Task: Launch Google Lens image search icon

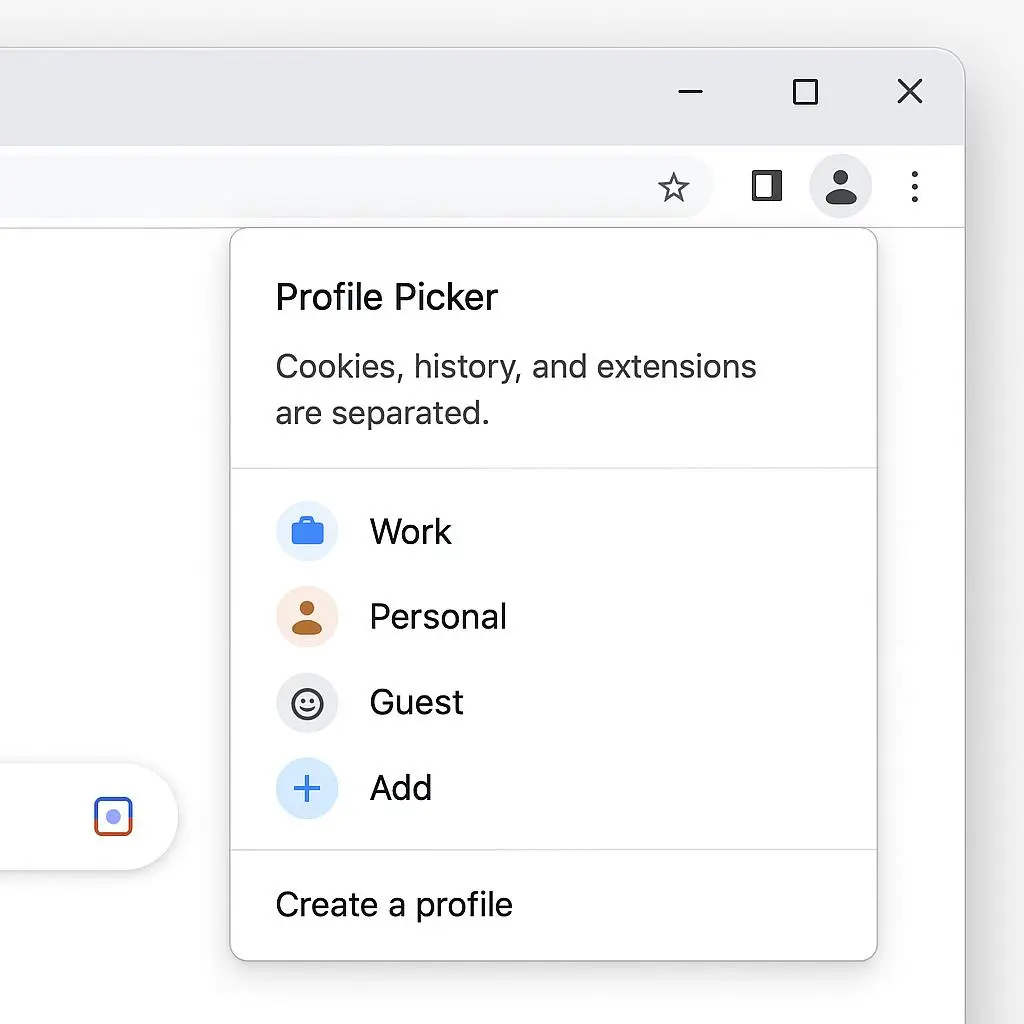Action: pyautogui.click(x=113, y=816)
